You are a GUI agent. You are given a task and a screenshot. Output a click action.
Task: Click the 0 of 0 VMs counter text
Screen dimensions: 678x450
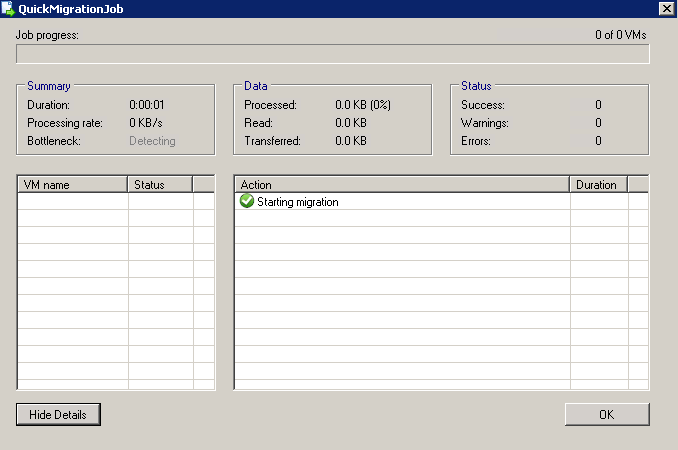[x=620, y=35]
